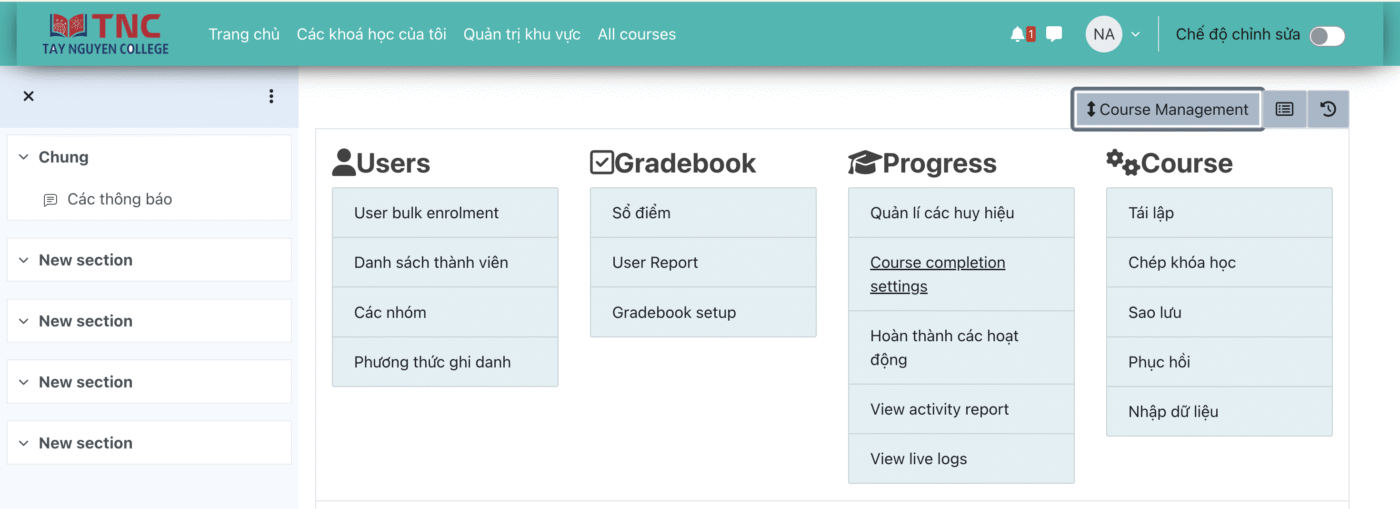Click User bulk enrolment button
The width and height of the screenshot is (1400, 509).
(426, 213)
